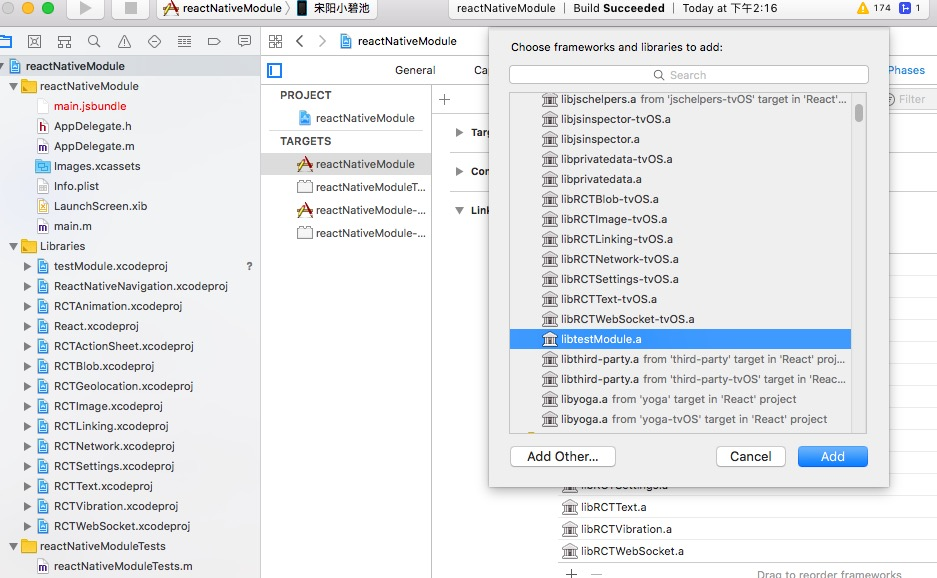Click Cancel in the frameworks dialog
This screenshot has height=578, width=937.
(x=751, y=457)
